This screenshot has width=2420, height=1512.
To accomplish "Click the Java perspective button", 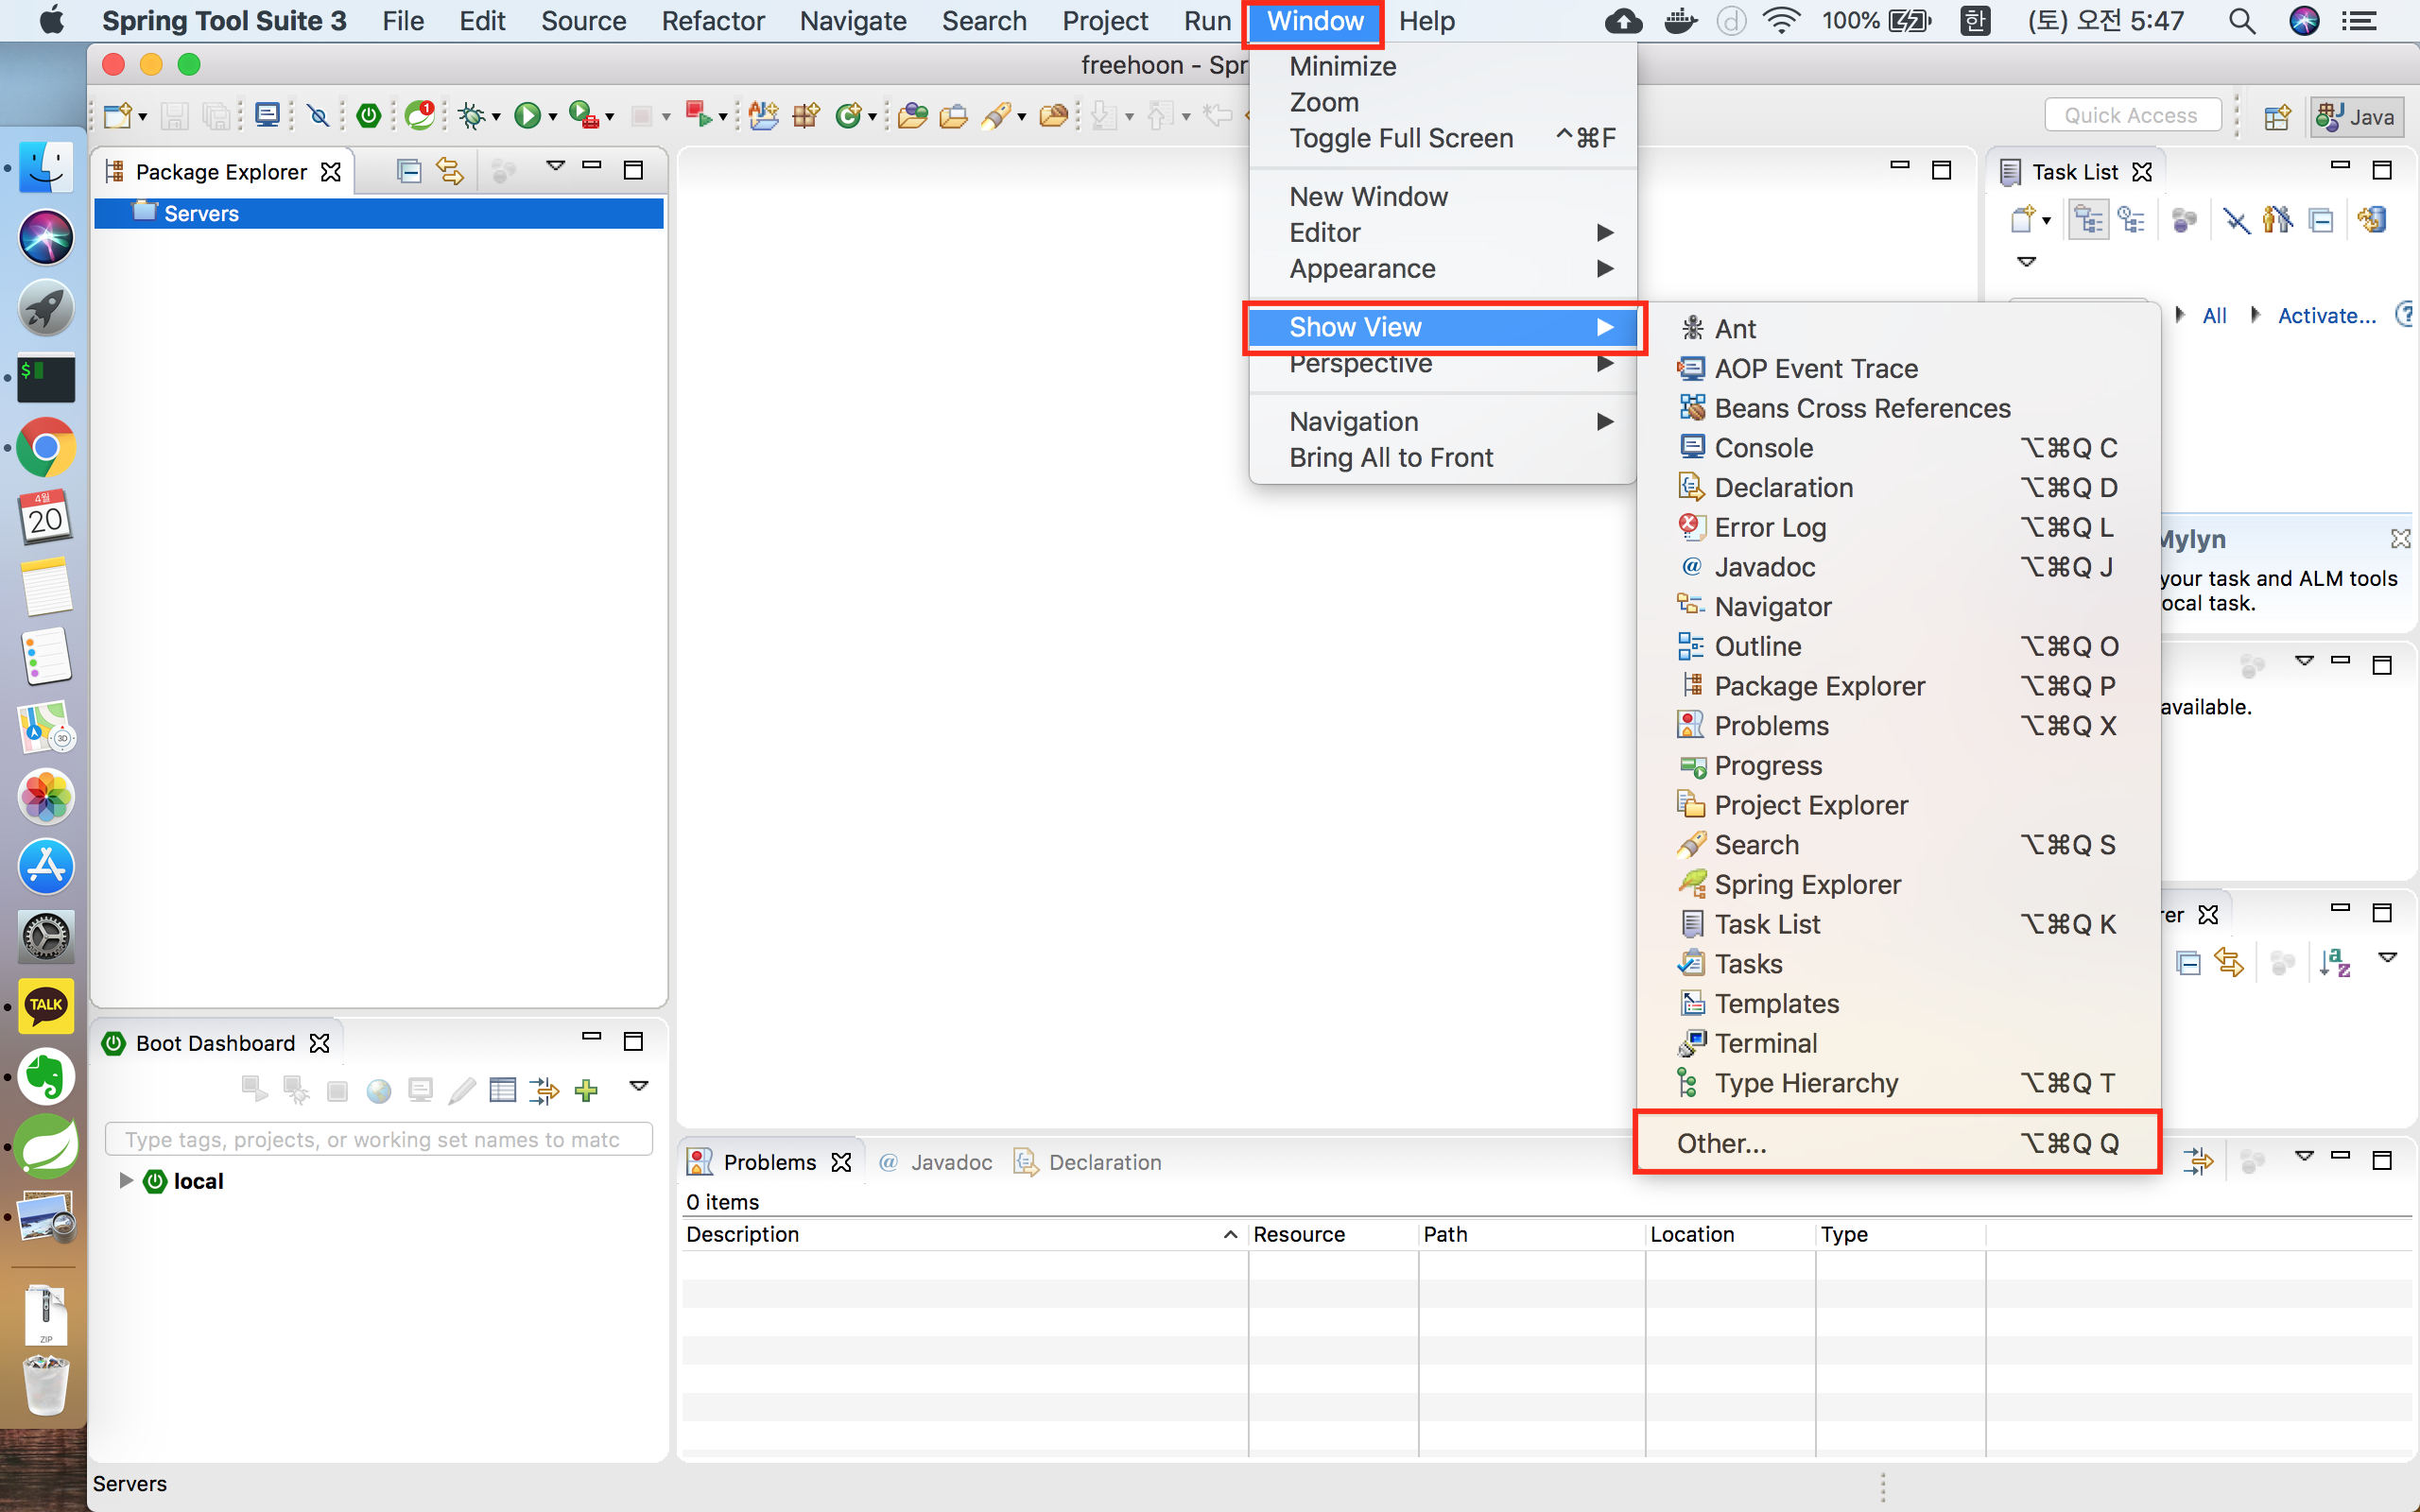I will 2356,116.
